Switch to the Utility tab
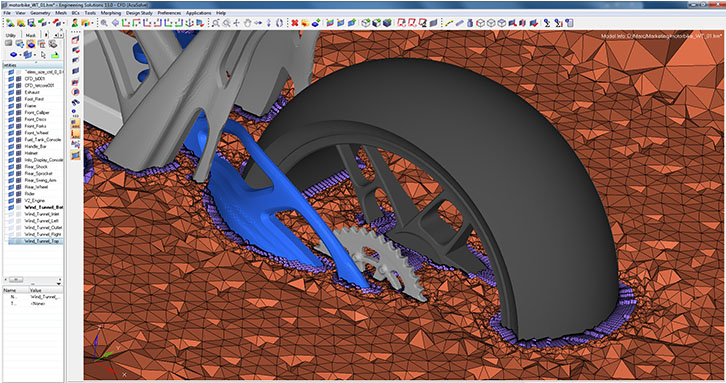 11,35
